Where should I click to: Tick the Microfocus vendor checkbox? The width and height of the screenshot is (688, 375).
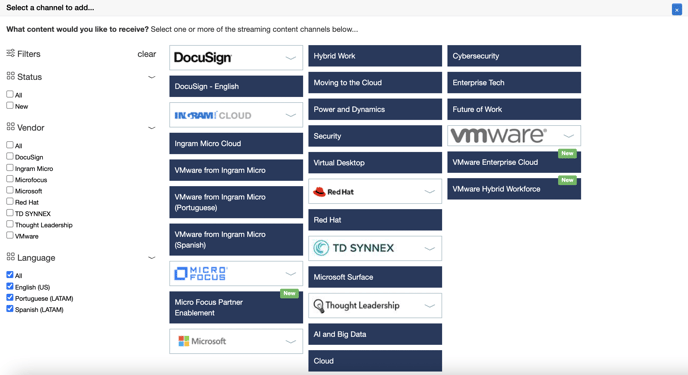point(10,179)
